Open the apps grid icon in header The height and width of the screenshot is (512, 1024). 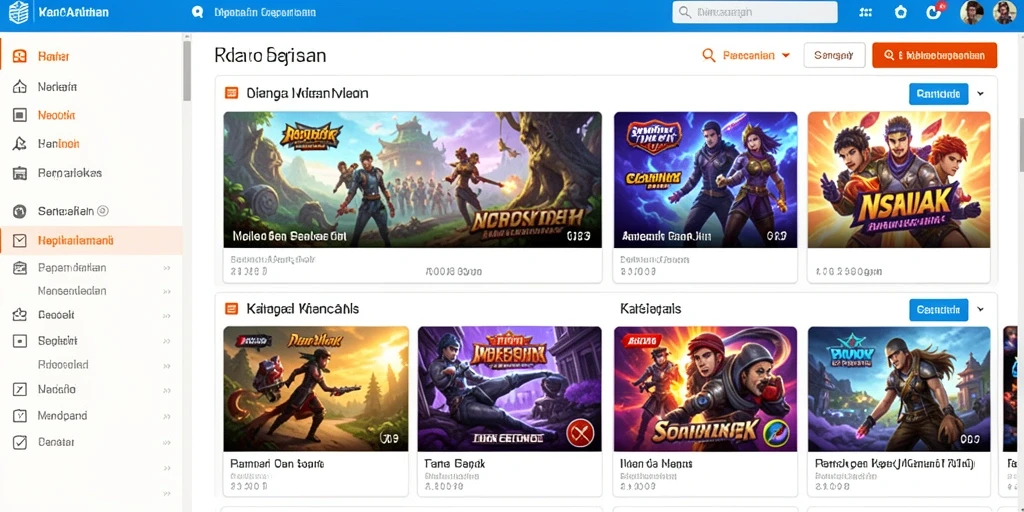(866, 12)
